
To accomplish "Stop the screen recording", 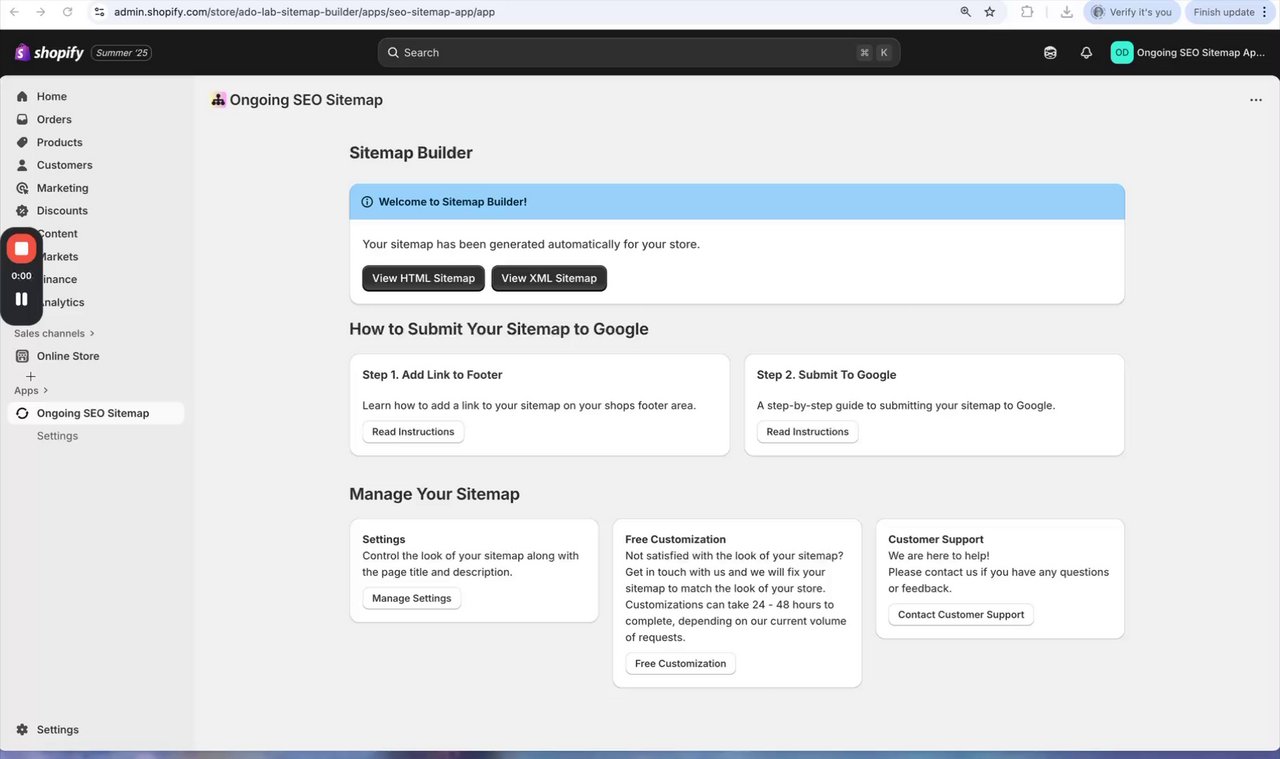I will [21, 248].
